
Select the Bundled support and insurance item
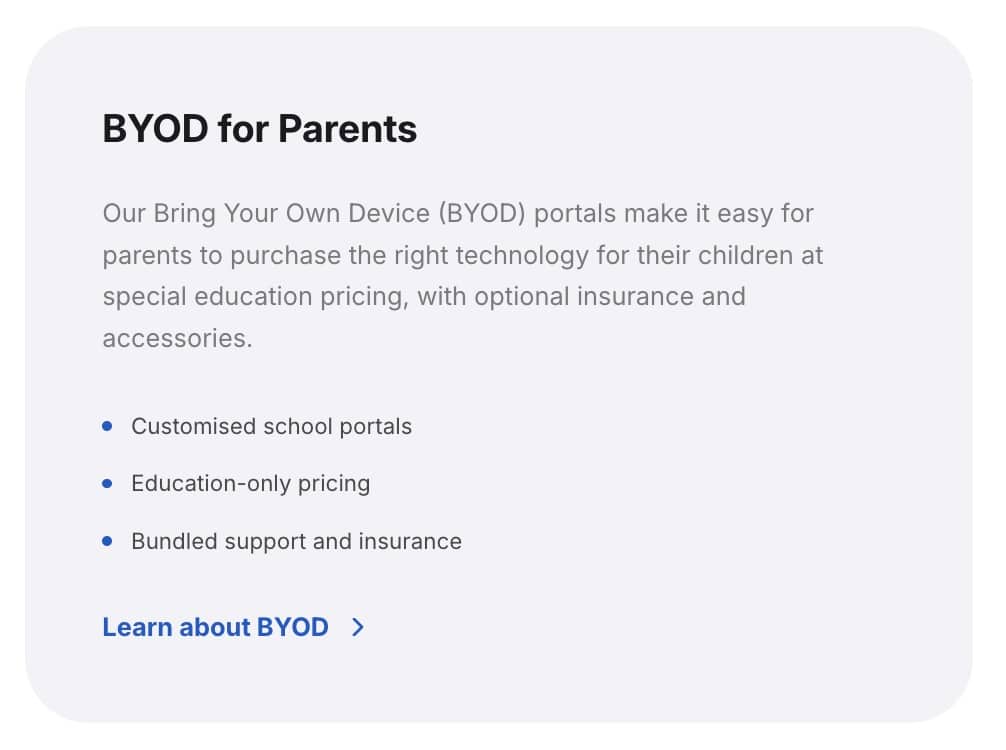296,542
